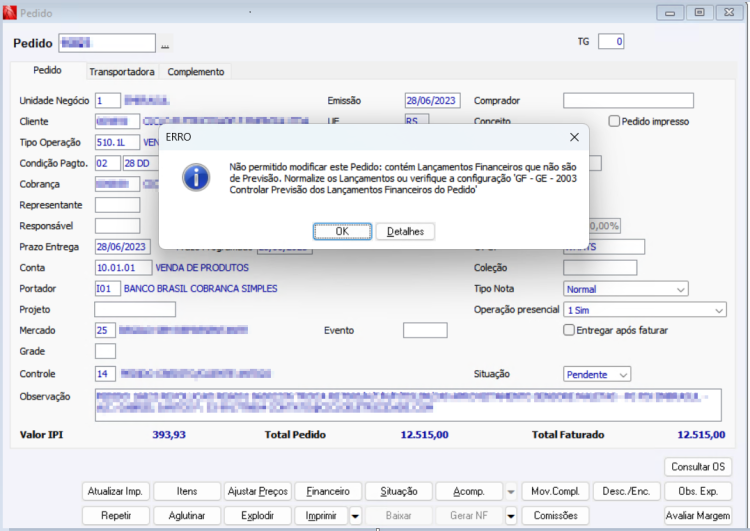Close the ERRO dialog with the X
750x531 pixels.
coord(574,137)
